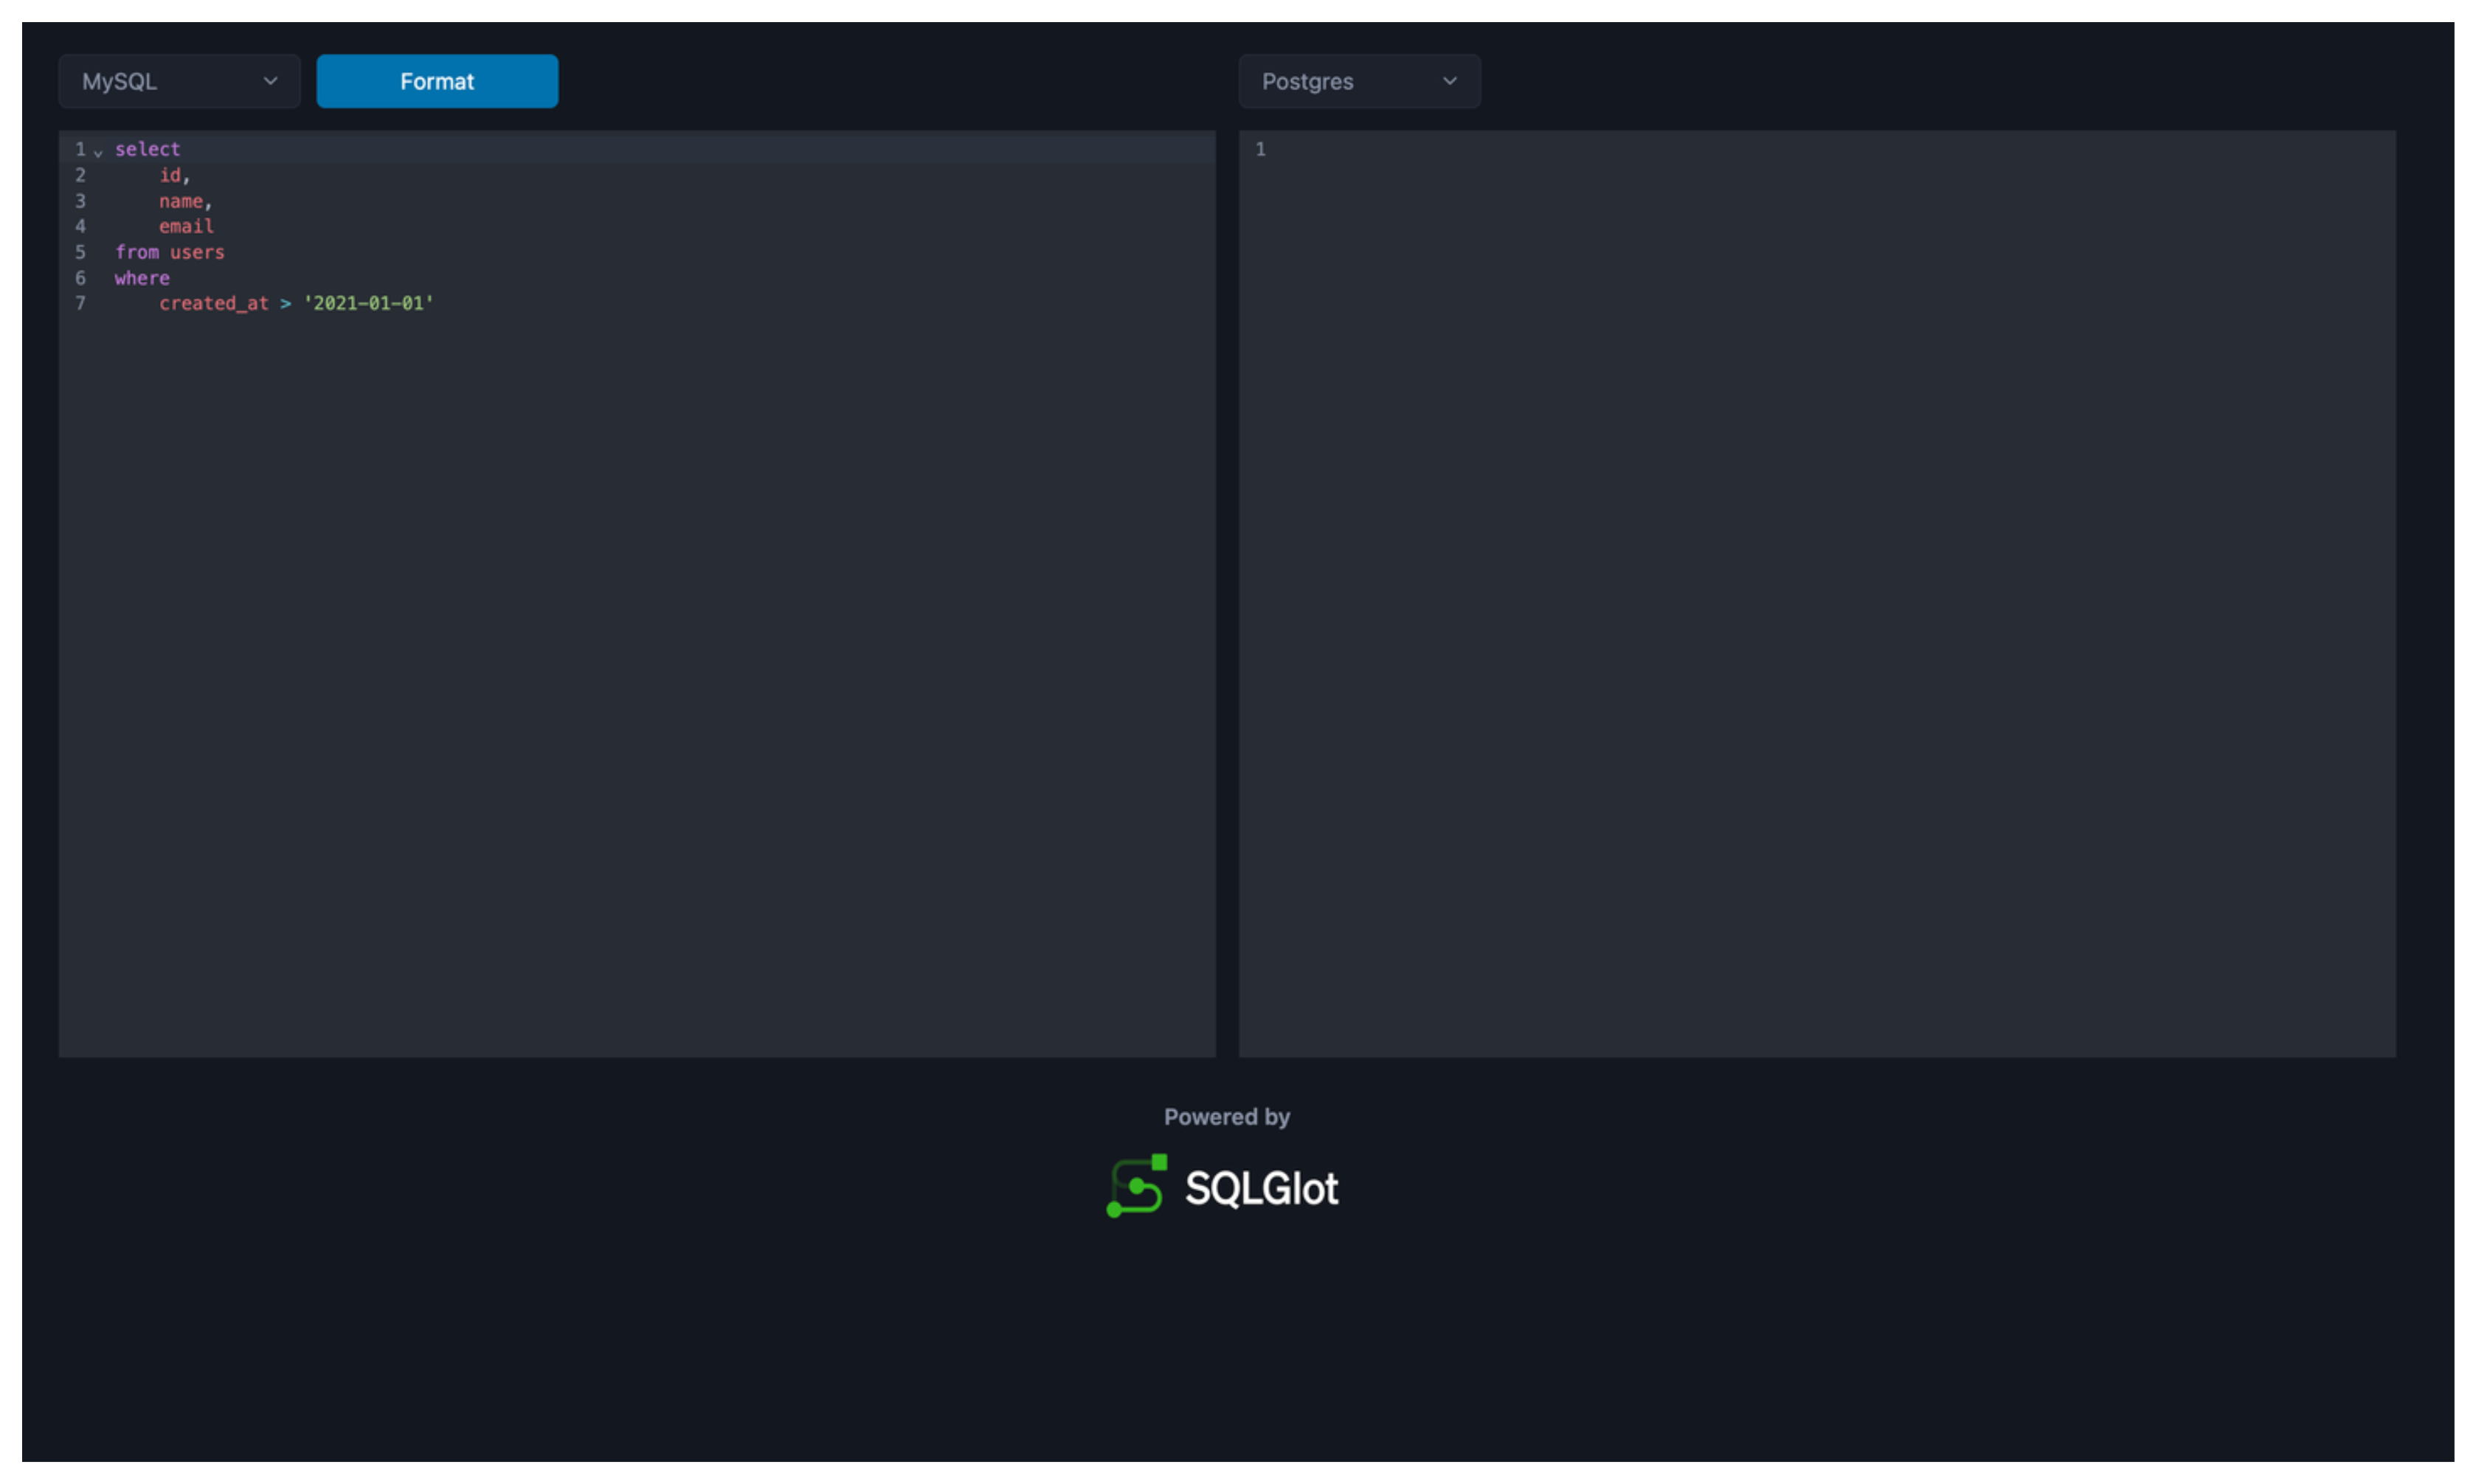Place cursor on the select keyword
Image resolution: width=2476 pixels, height=1484 pixels.
pos(147,149)
